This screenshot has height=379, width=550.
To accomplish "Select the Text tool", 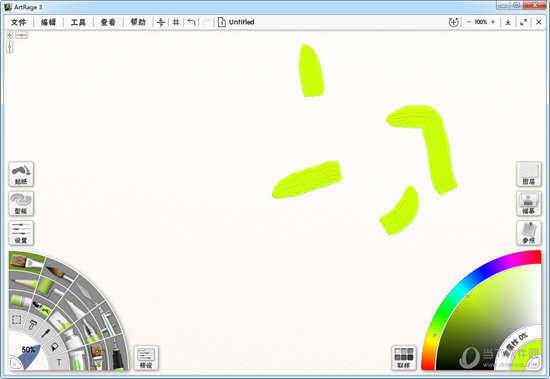I will pyautogui.click(x=59, y=362).
